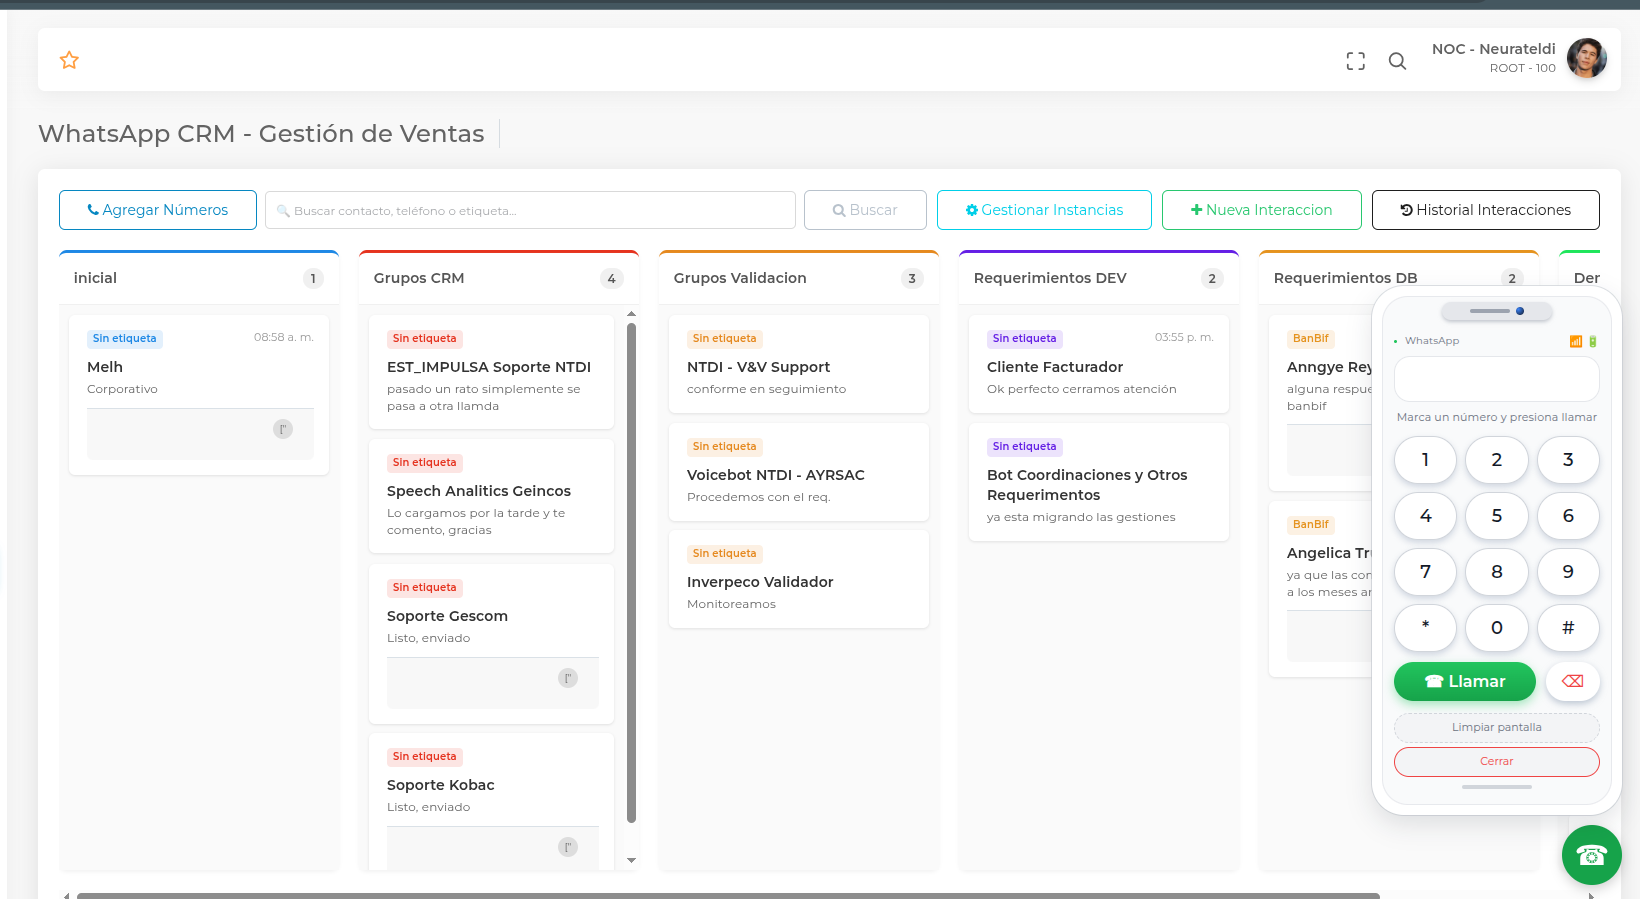Click the dialer top handle bar
This screenshot has height=899, width=1640.
(1497, 311)
